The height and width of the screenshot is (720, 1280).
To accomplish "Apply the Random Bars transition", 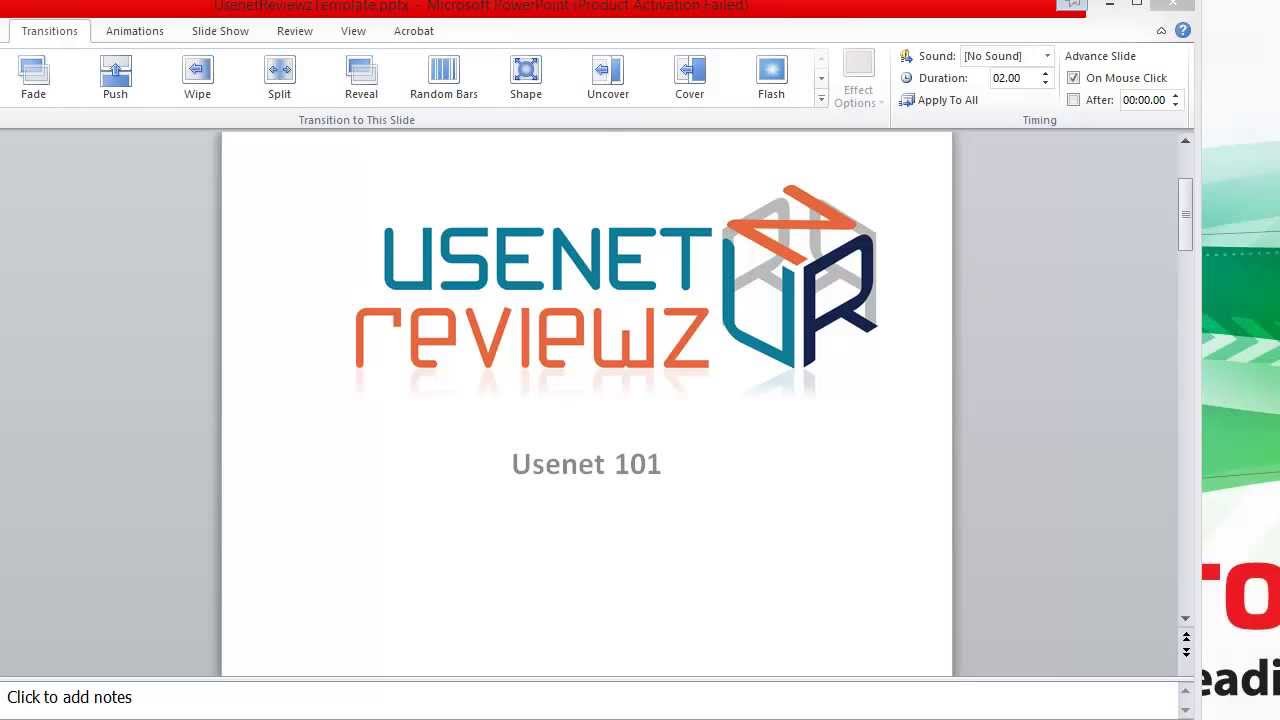I will pos(444,78).
